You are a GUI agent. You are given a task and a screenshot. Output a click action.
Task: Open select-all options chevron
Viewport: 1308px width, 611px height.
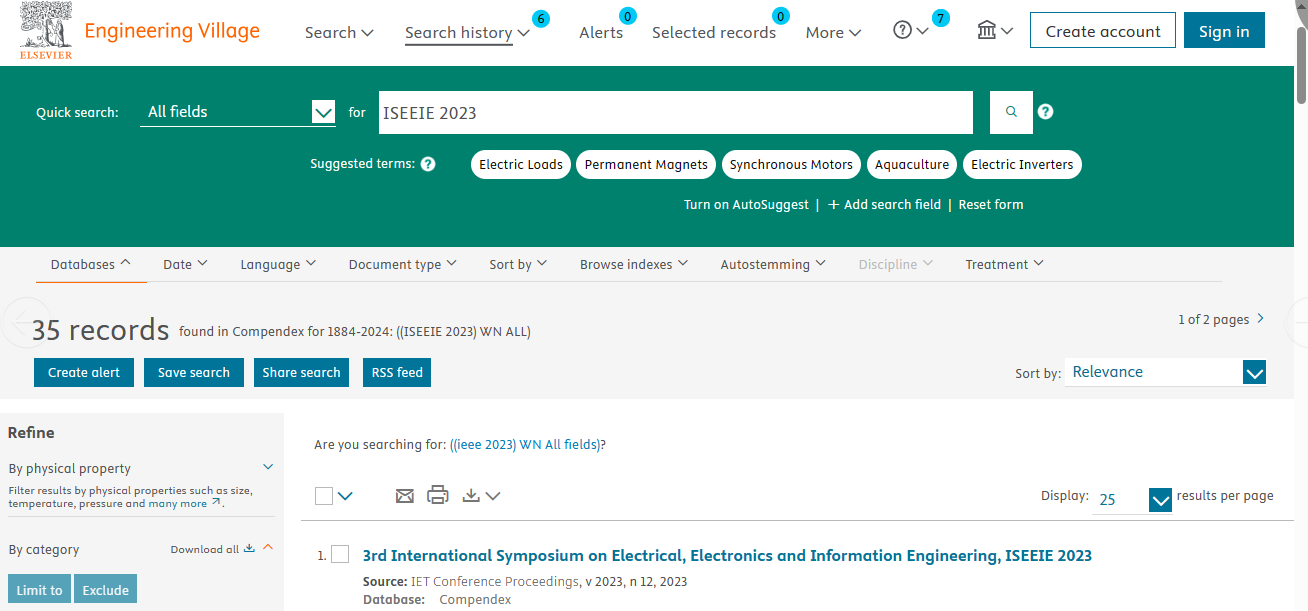[x=345, y=495]
